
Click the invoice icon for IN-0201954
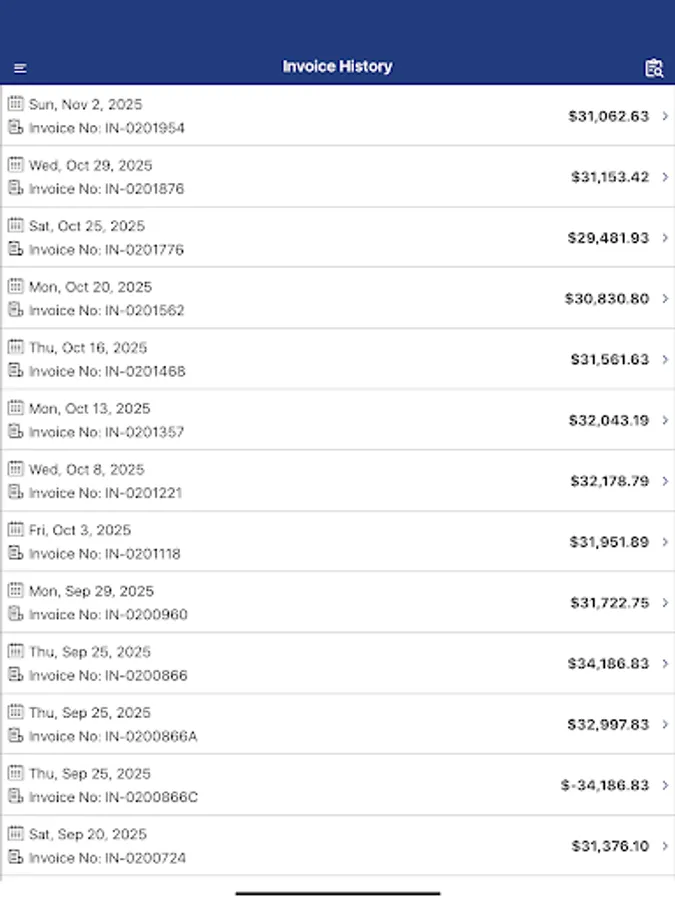[14, 128]
